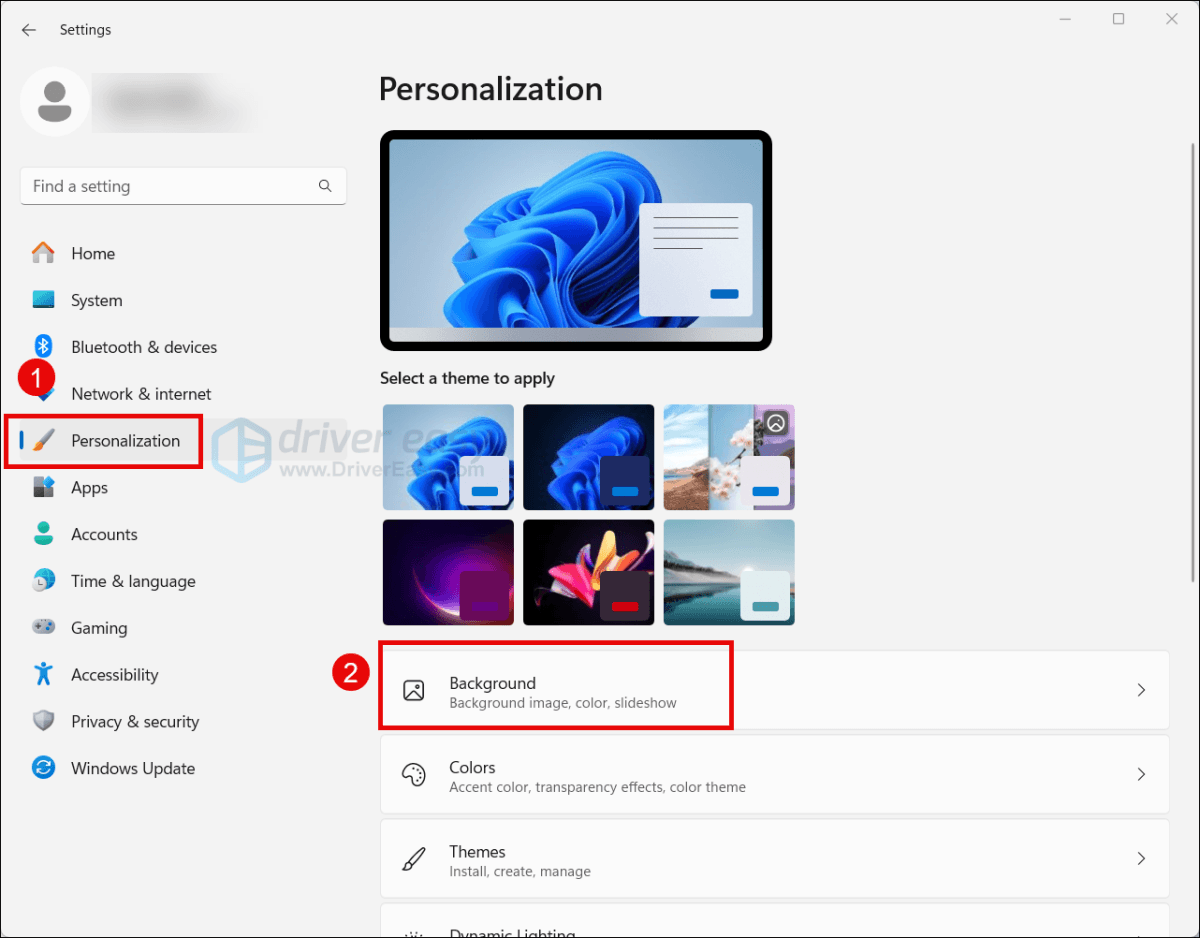
Task: Open Colors settings via its chevron
Action: [x=1141, y=774]
